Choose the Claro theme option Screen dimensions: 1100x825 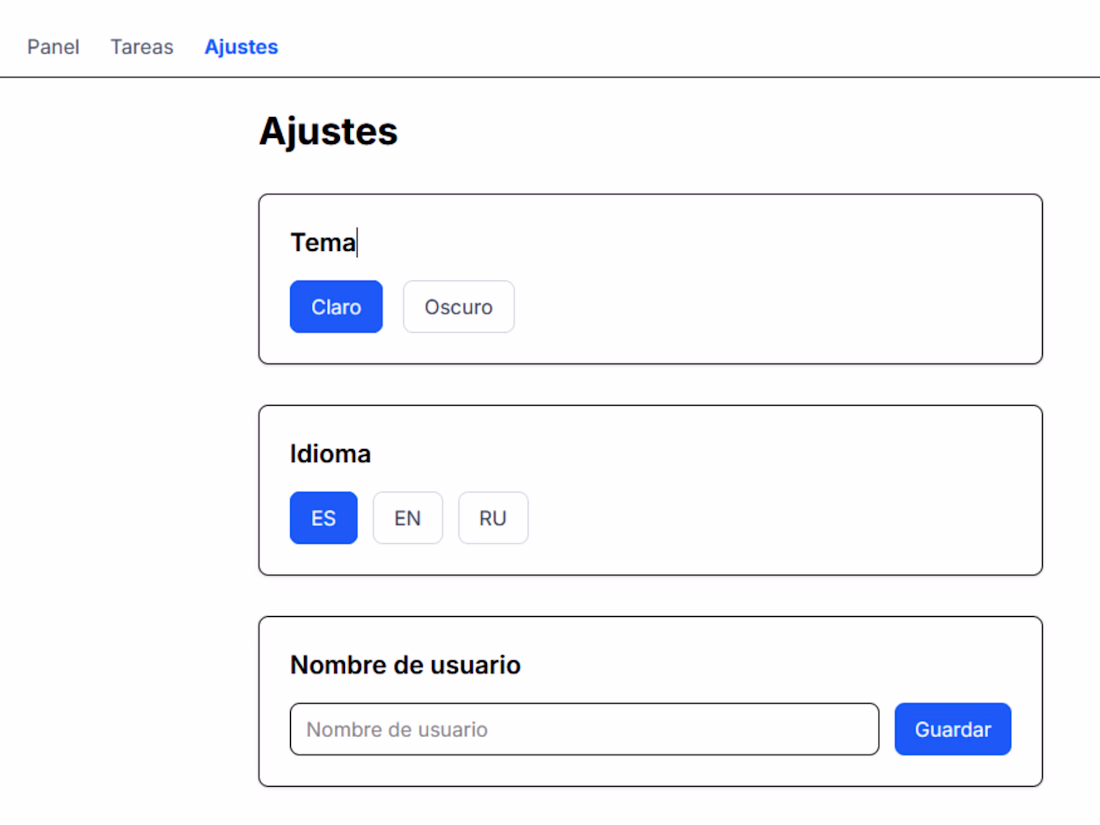[336, 307]
